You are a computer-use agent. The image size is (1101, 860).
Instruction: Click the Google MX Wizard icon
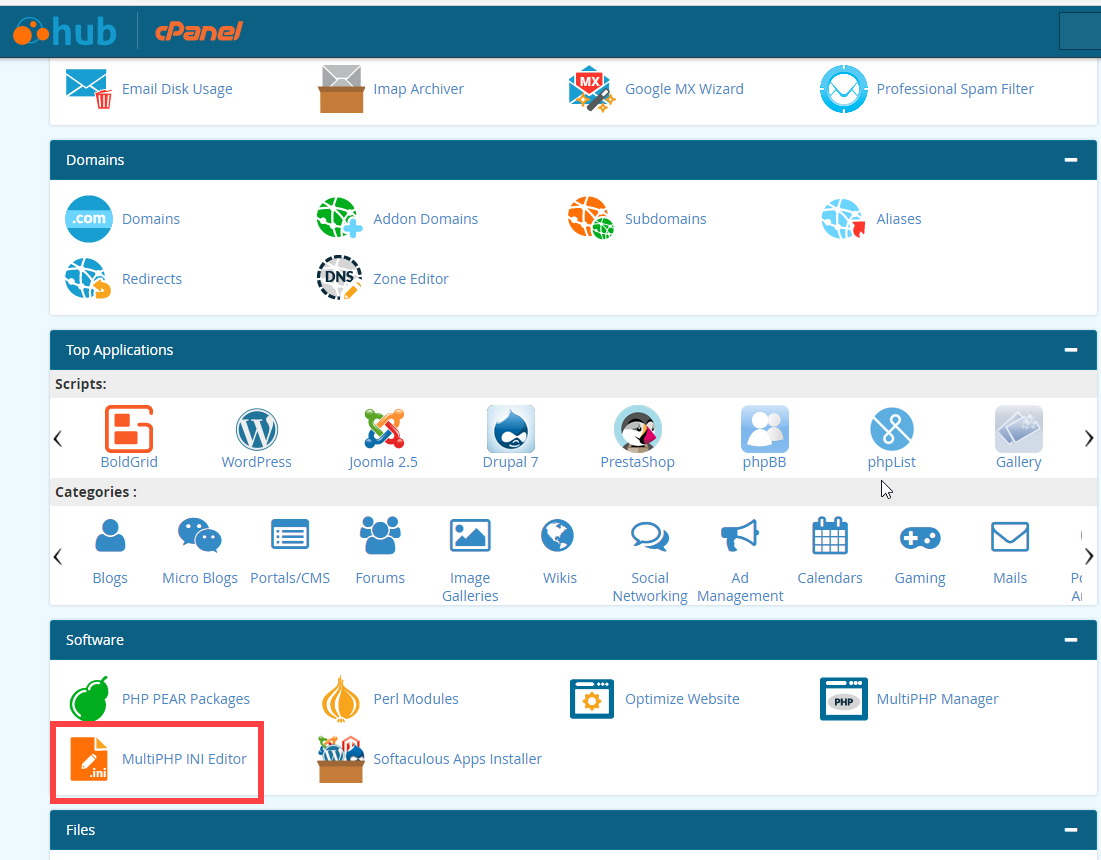590,89
